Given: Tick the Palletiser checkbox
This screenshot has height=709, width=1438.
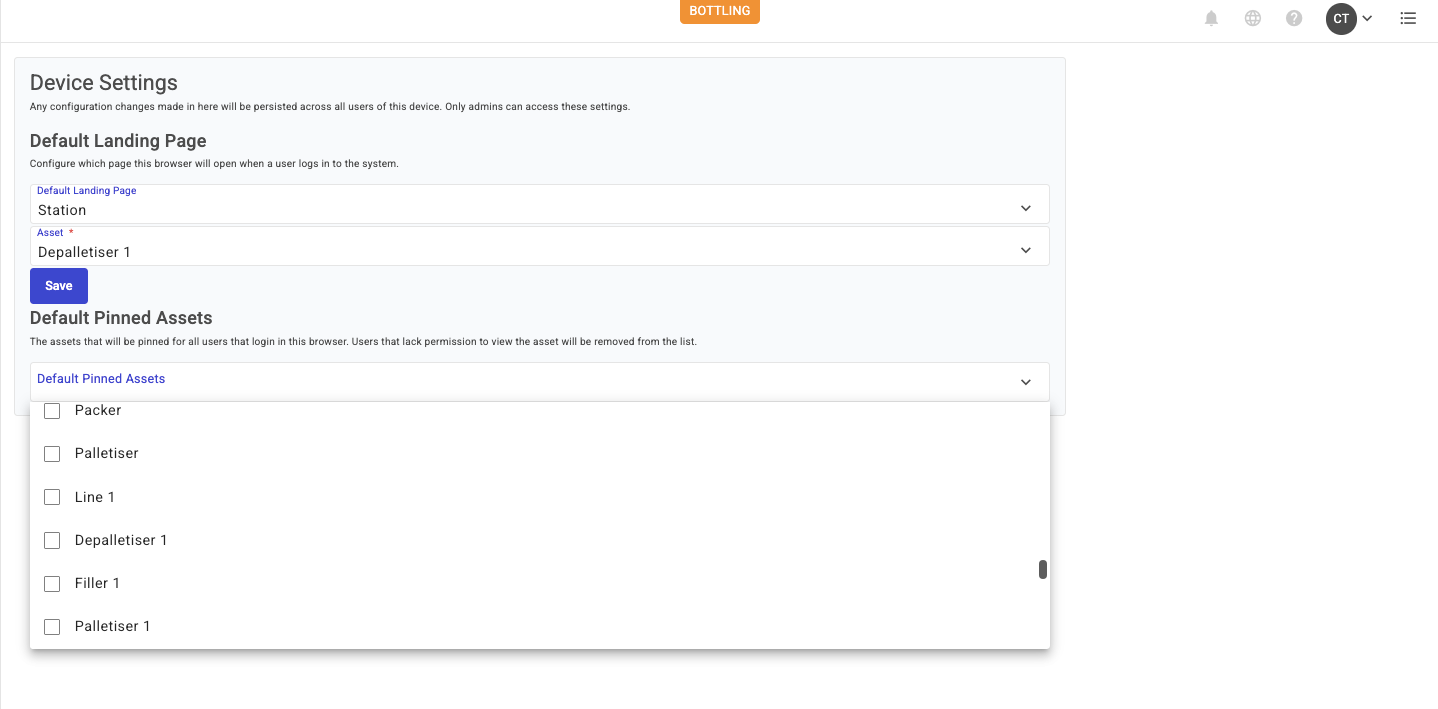Looking at the screenshot, I should coord(52,454).
